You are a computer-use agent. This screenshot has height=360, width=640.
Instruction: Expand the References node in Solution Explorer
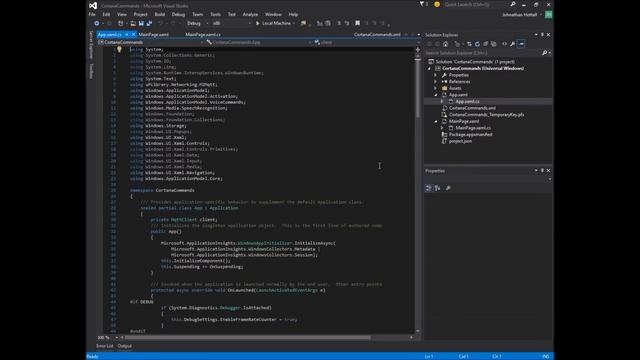pos(436,82)
